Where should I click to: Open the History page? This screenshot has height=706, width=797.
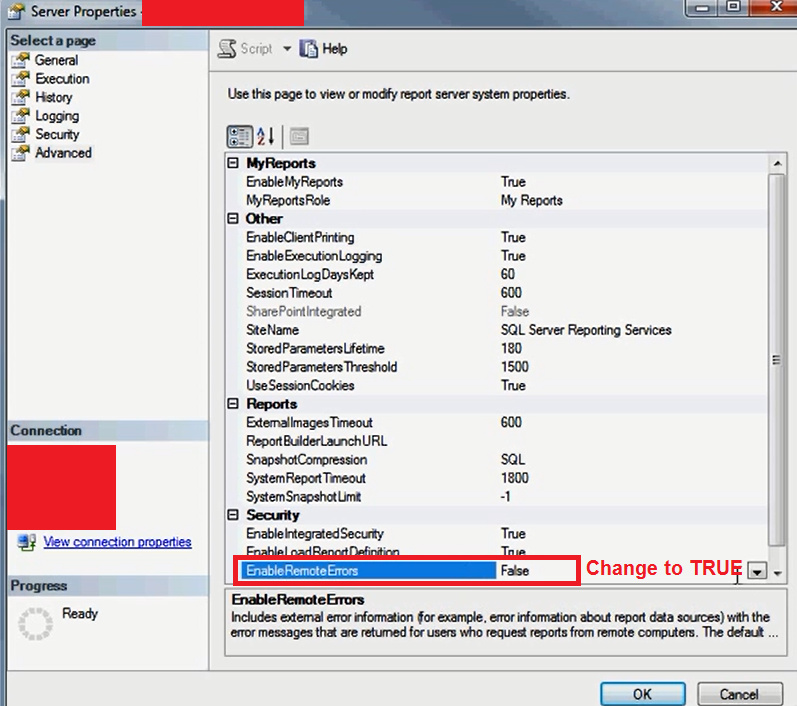pyautogui.click(x=53, y=97)
